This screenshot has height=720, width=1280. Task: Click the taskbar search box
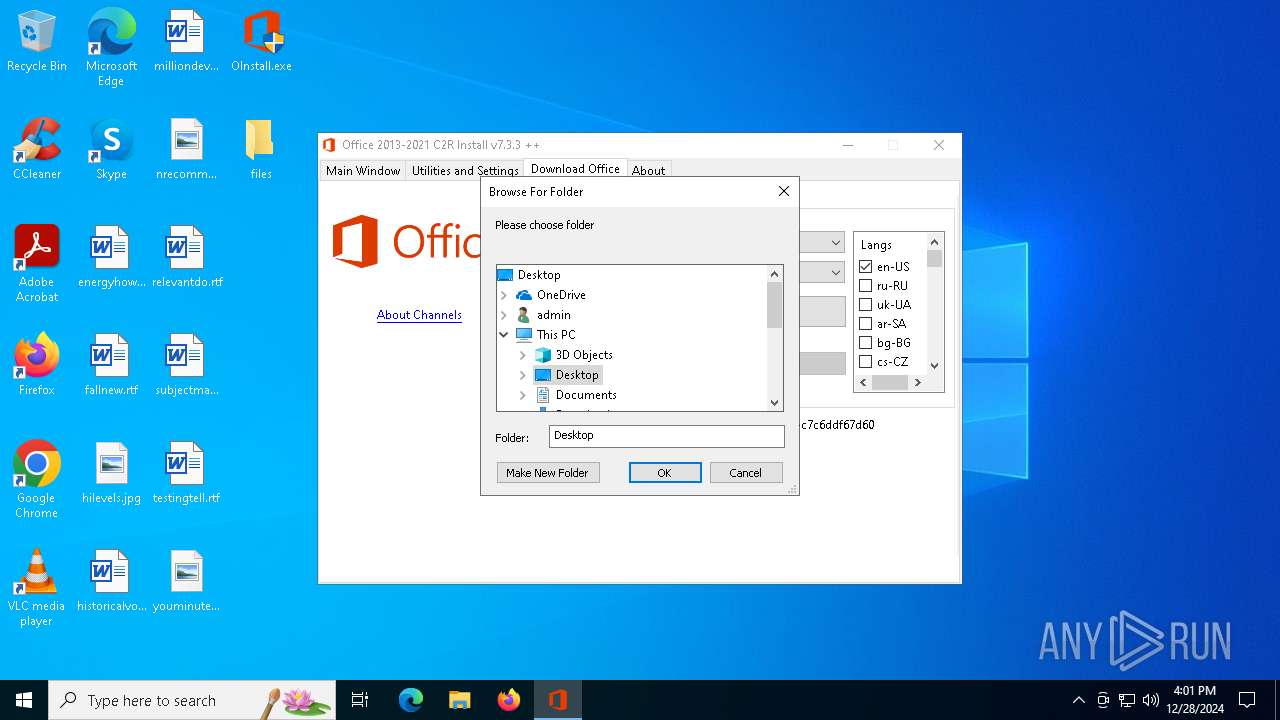192,700
